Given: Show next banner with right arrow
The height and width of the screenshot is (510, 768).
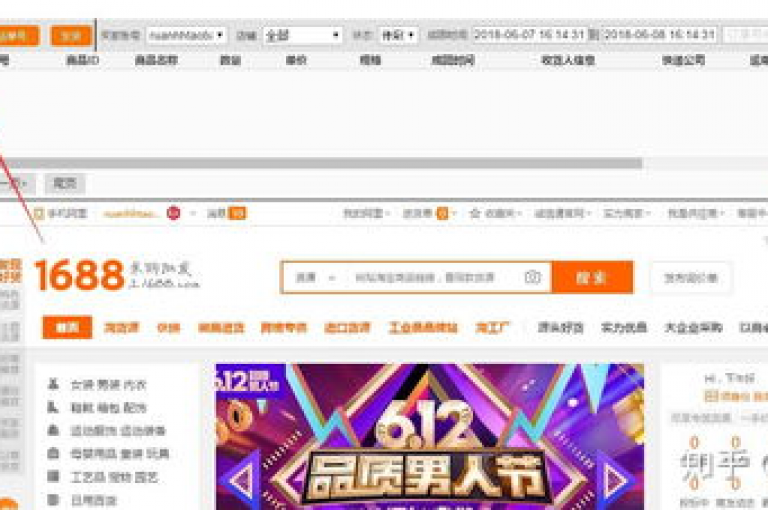Looking at the screenshot, I should click(x=615, y=480).
